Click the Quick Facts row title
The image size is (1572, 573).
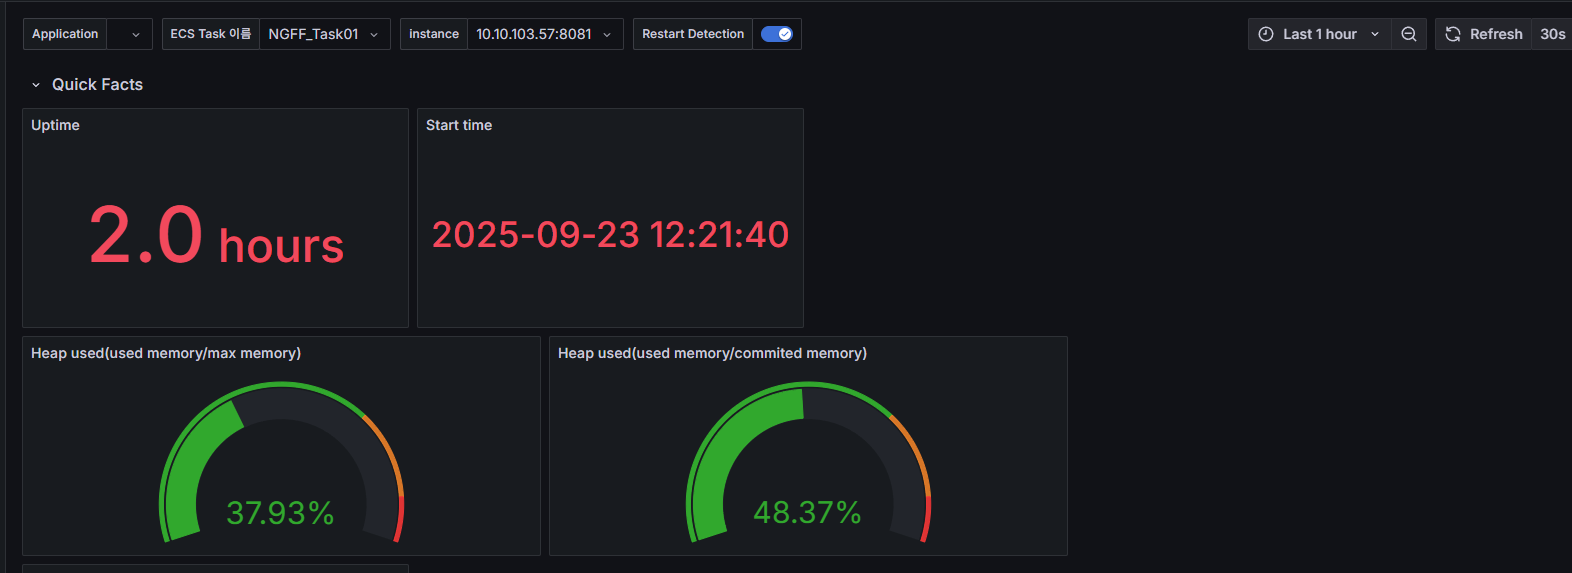tap(97, 85)
